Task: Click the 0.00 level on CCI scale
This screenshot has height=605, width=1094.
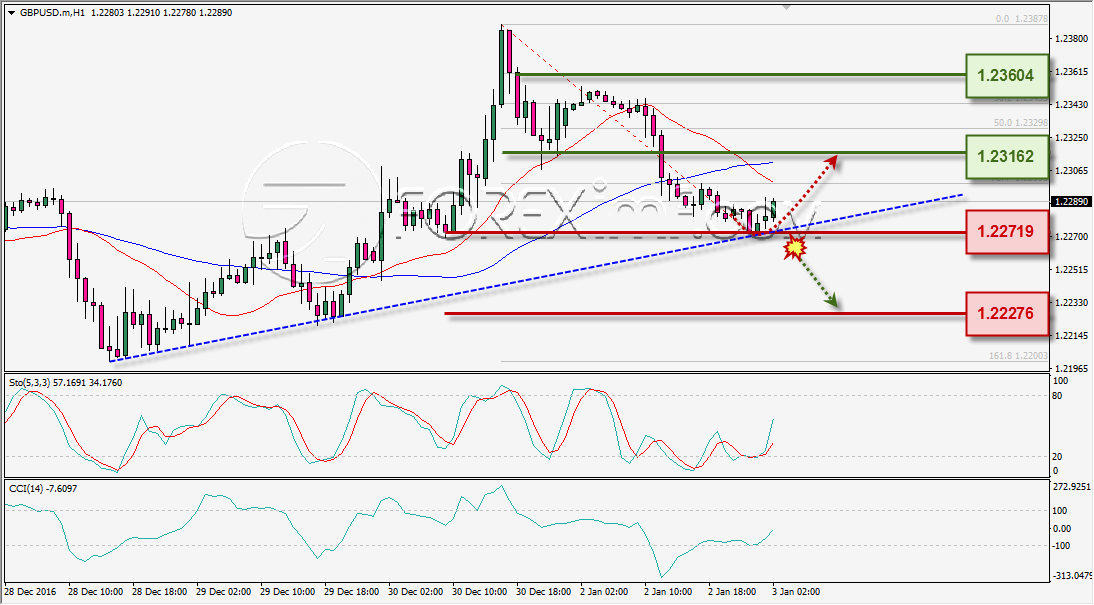Action: point(1061,528)
